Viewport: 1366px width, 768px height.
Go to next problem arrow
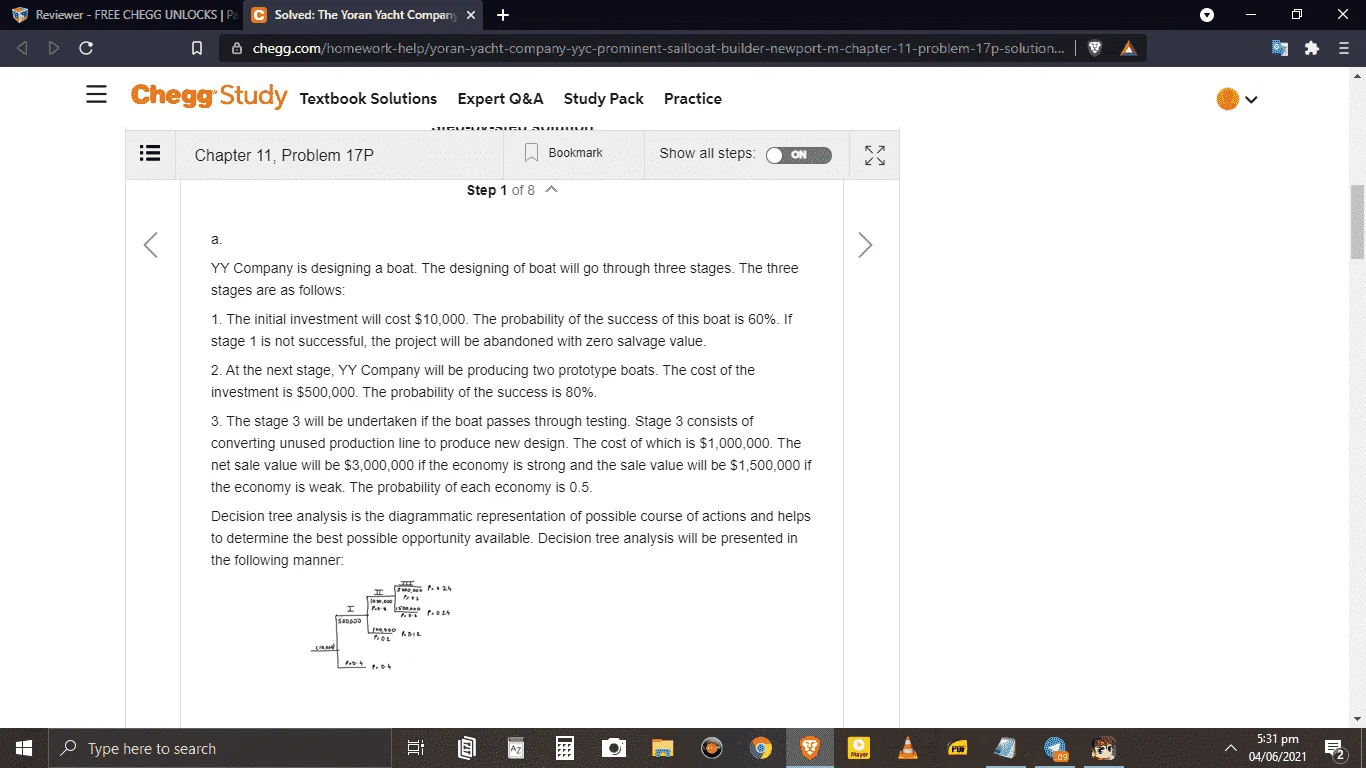pos(865,245)
